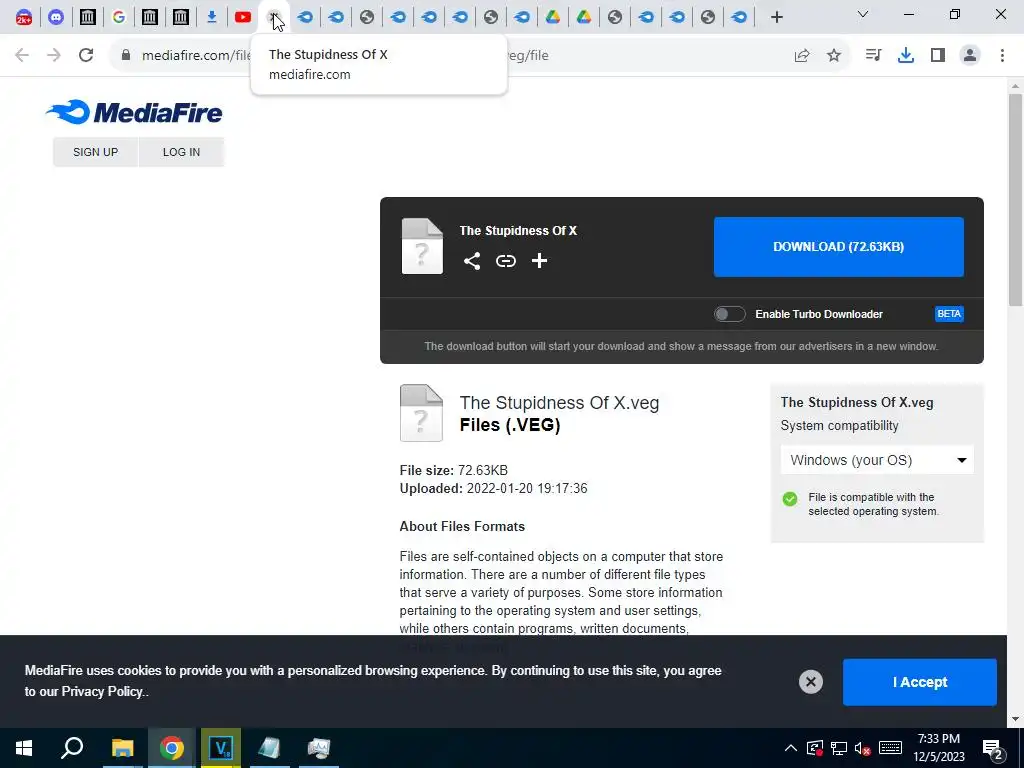Viewport: 1024px width, 768px height.
Task: Click the green compatibility checkmark icon
Action: point(790,499)
